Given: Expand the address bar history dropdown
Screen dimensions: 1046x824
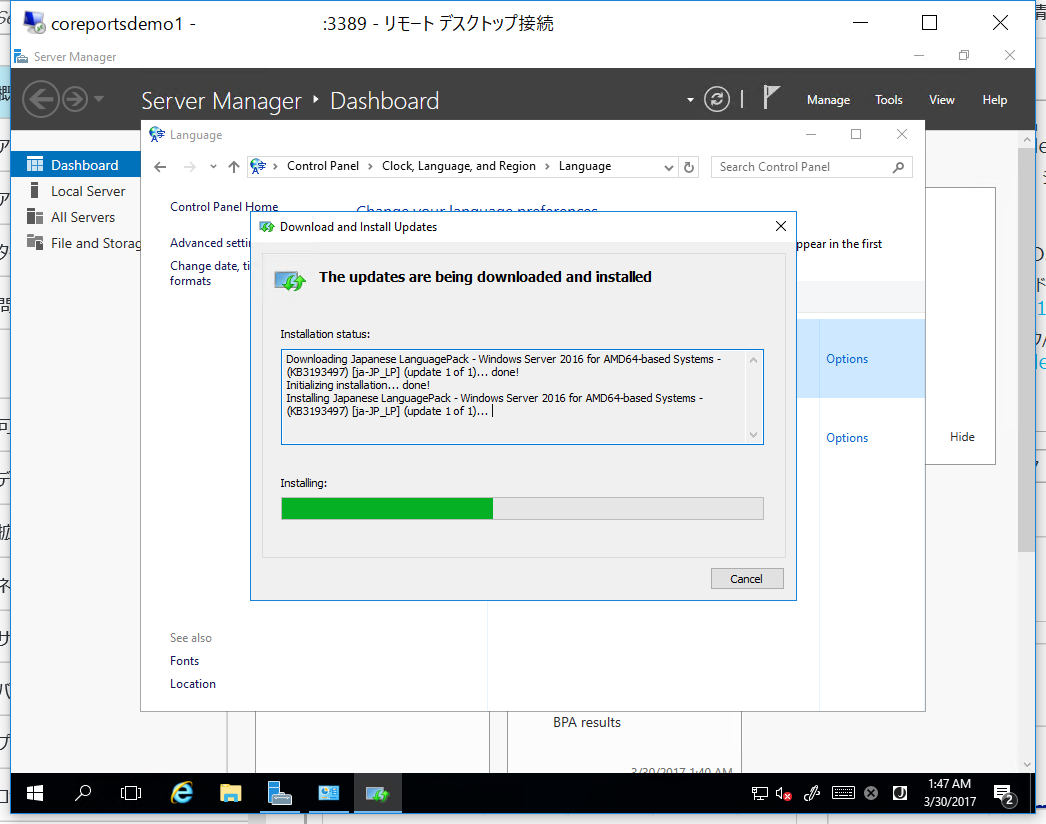Looking at the screenshot, I should click(668, 167).
